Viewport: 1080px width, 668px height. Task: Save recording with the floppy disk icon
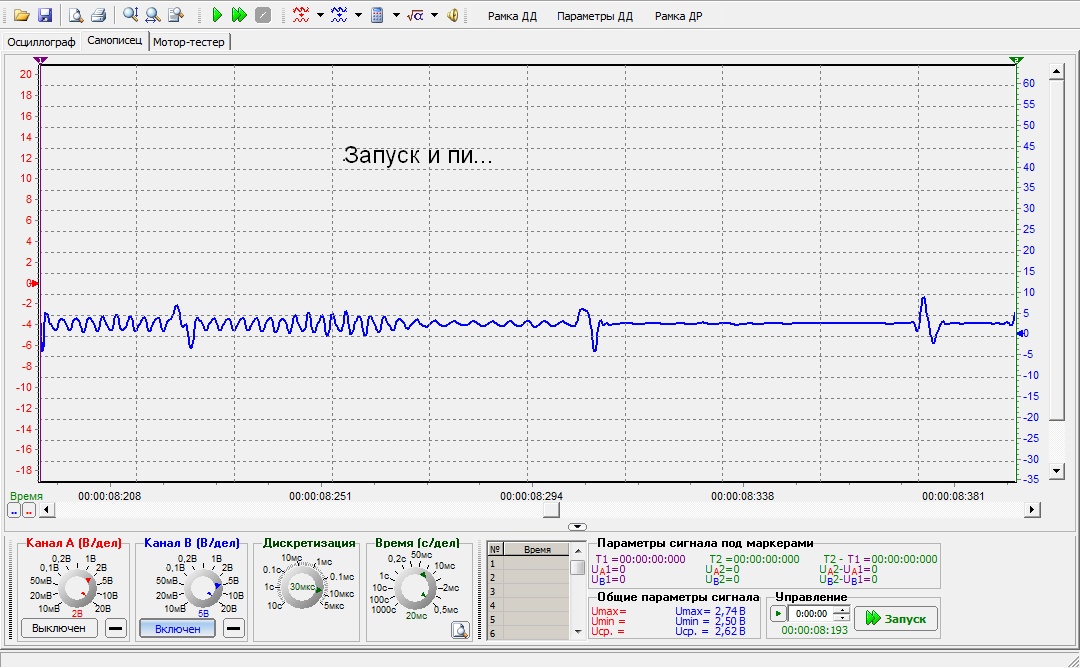coord(44,15)
